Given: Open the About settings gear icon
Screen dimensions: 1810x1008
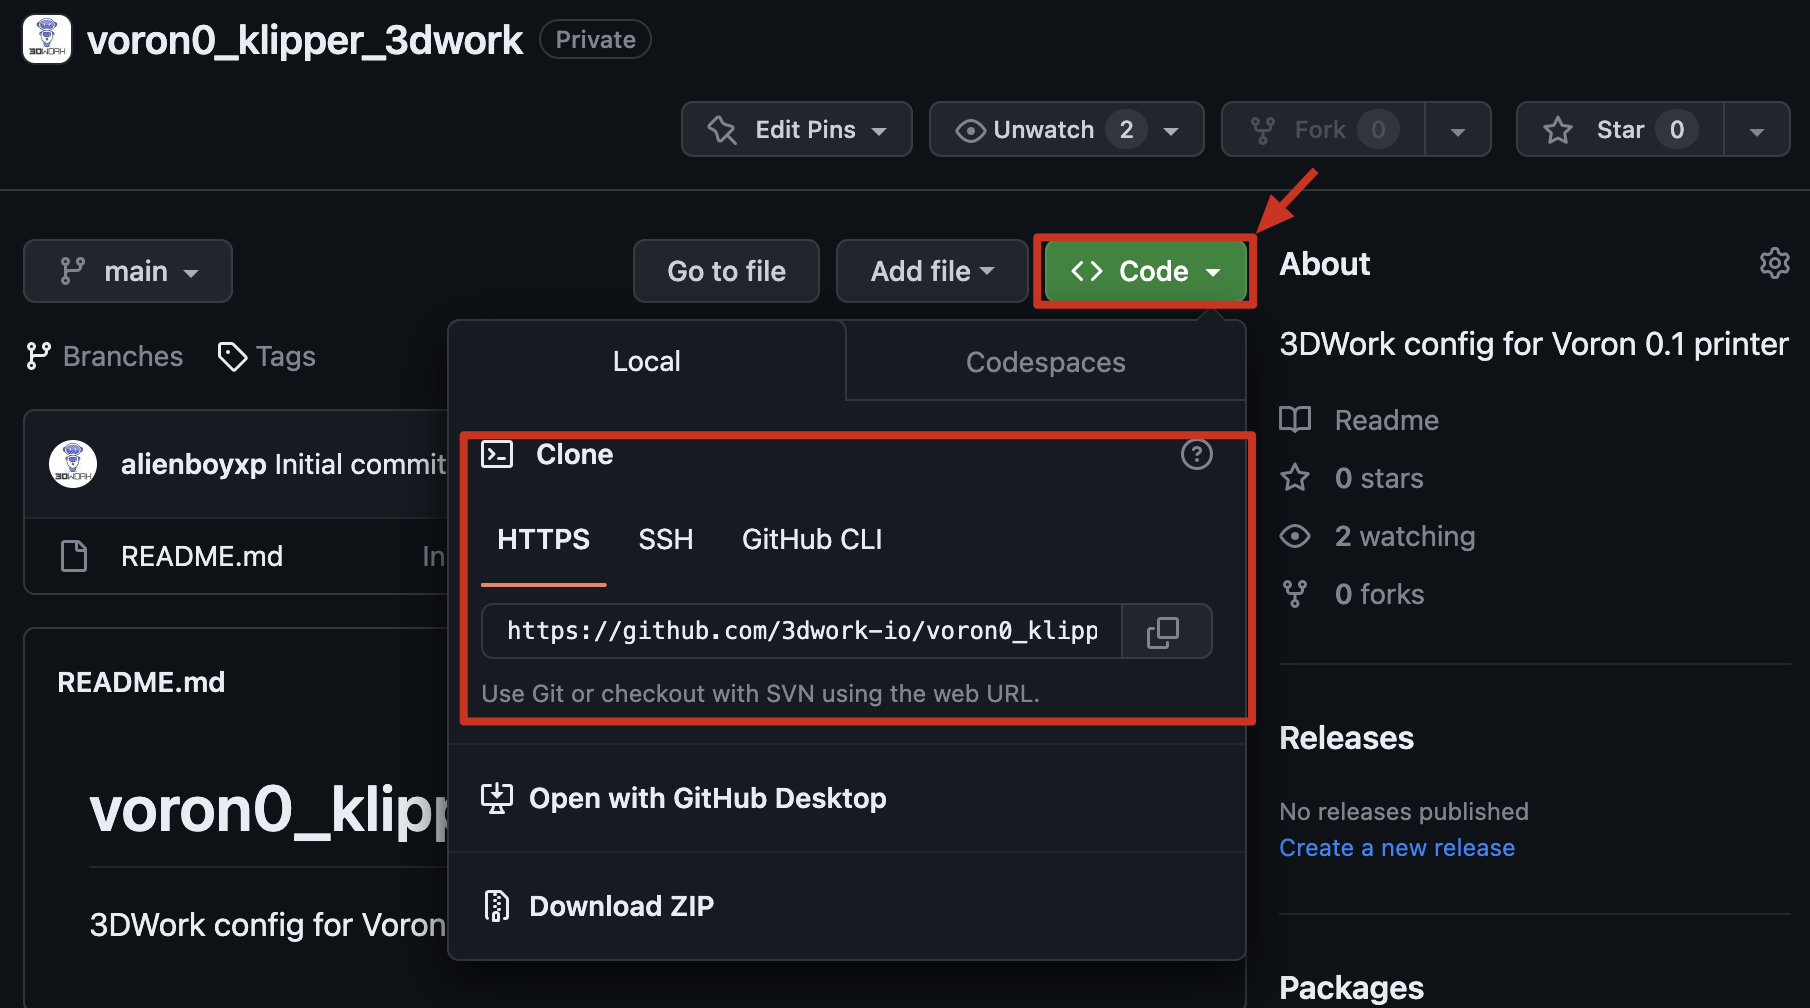Looking at the screenshot, I should coord(1773,264).
